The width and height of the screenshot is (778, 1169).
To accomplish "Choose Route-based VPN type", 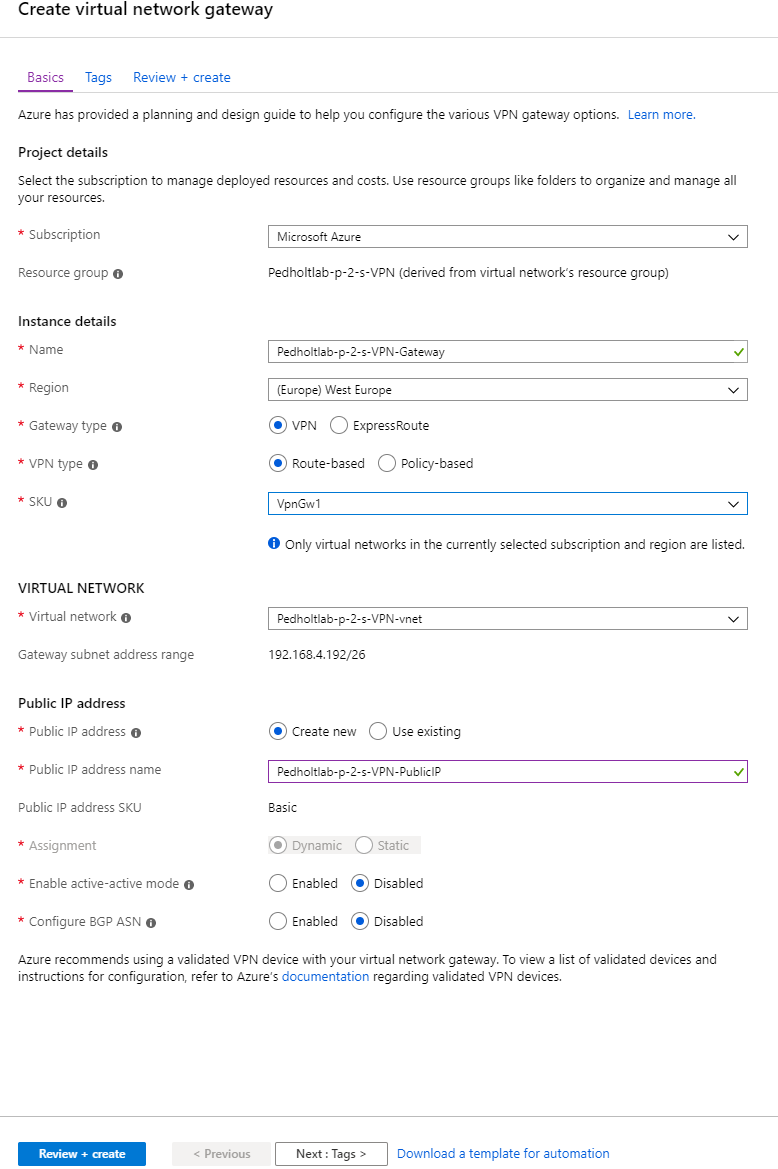I will (278, 463).
